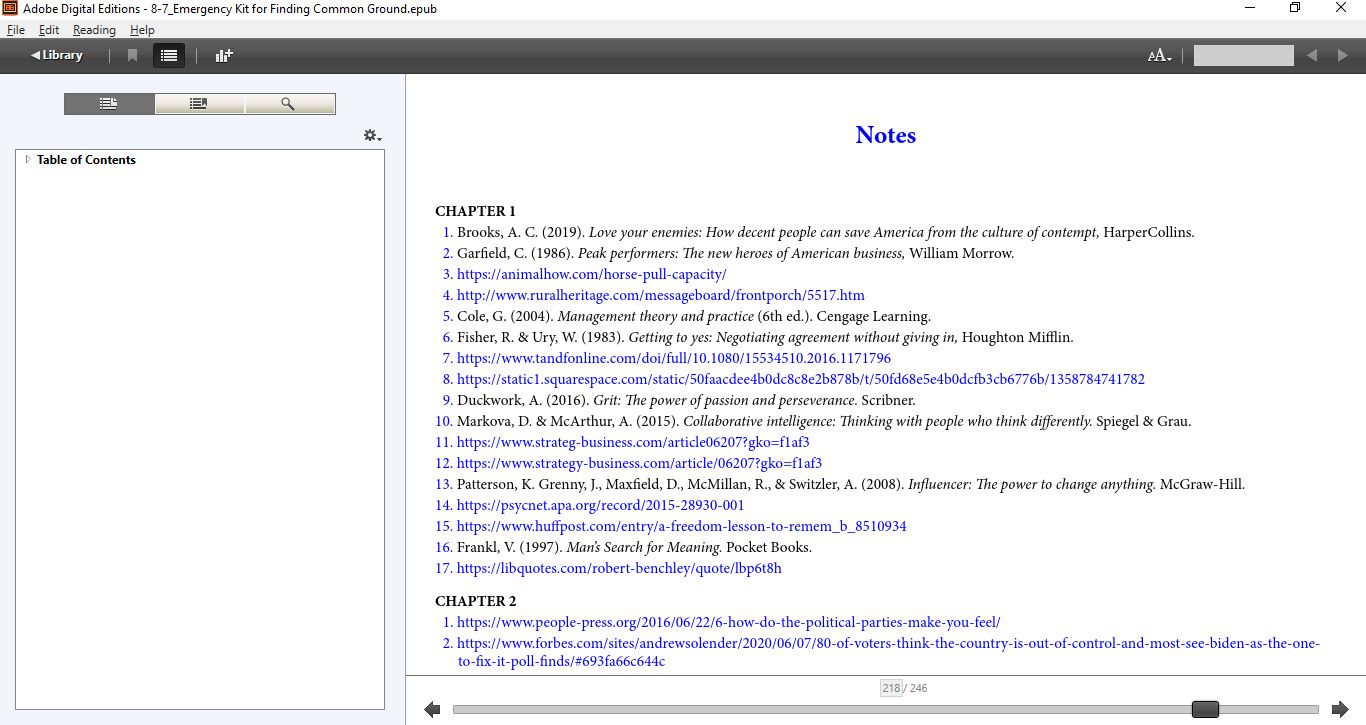Click footnote number 10 for Markova
Image resolution: width=1366 pixels, height=725 pixels.
point(444,421)
